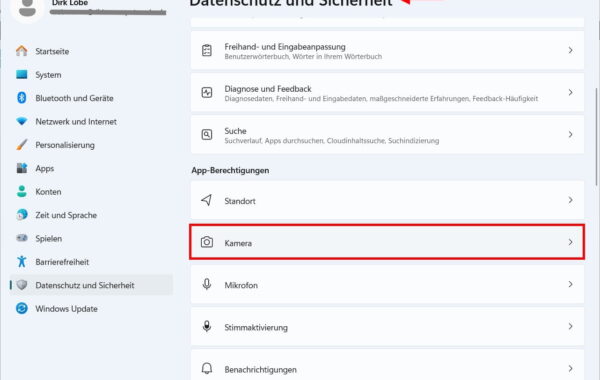Click the Apps icon in sidebar
The image size is (600, 380).
[x=22, y=168]
